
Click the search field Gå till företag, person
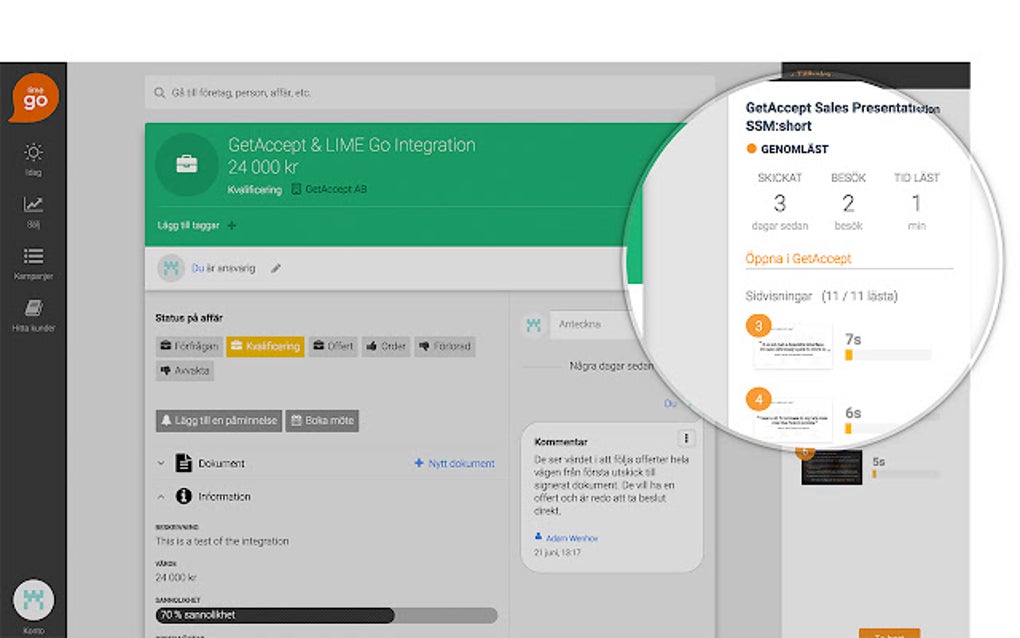(x=430, y=93)
